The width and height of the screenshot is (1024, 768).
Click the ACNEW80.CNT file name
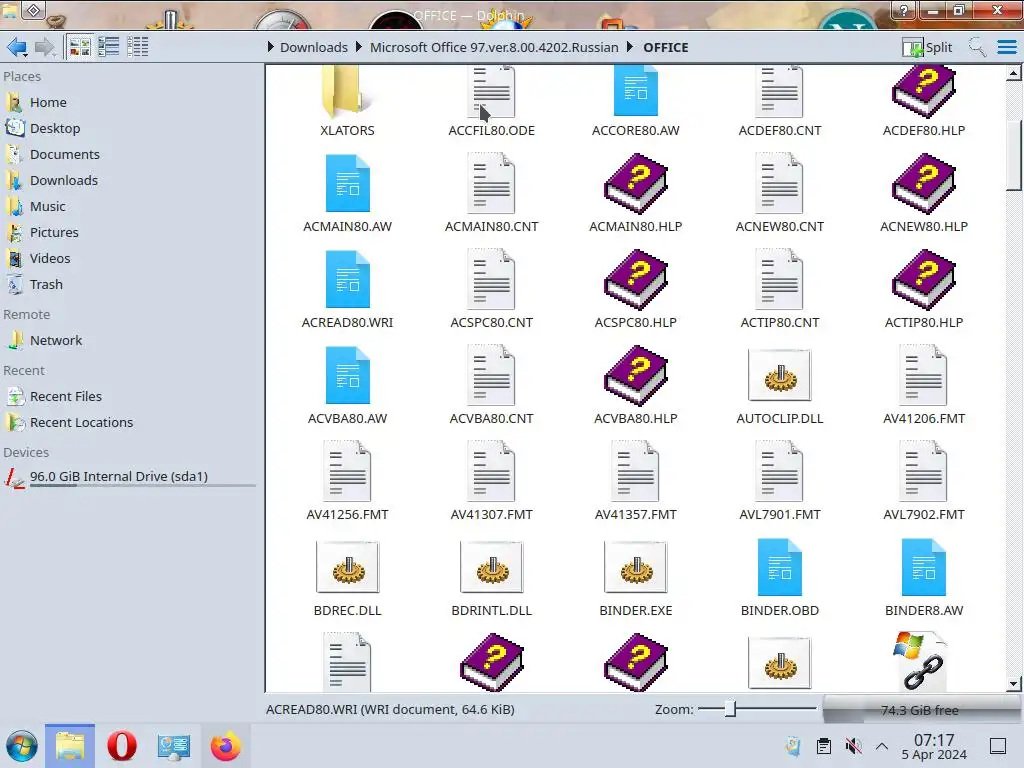click(780, 227)
